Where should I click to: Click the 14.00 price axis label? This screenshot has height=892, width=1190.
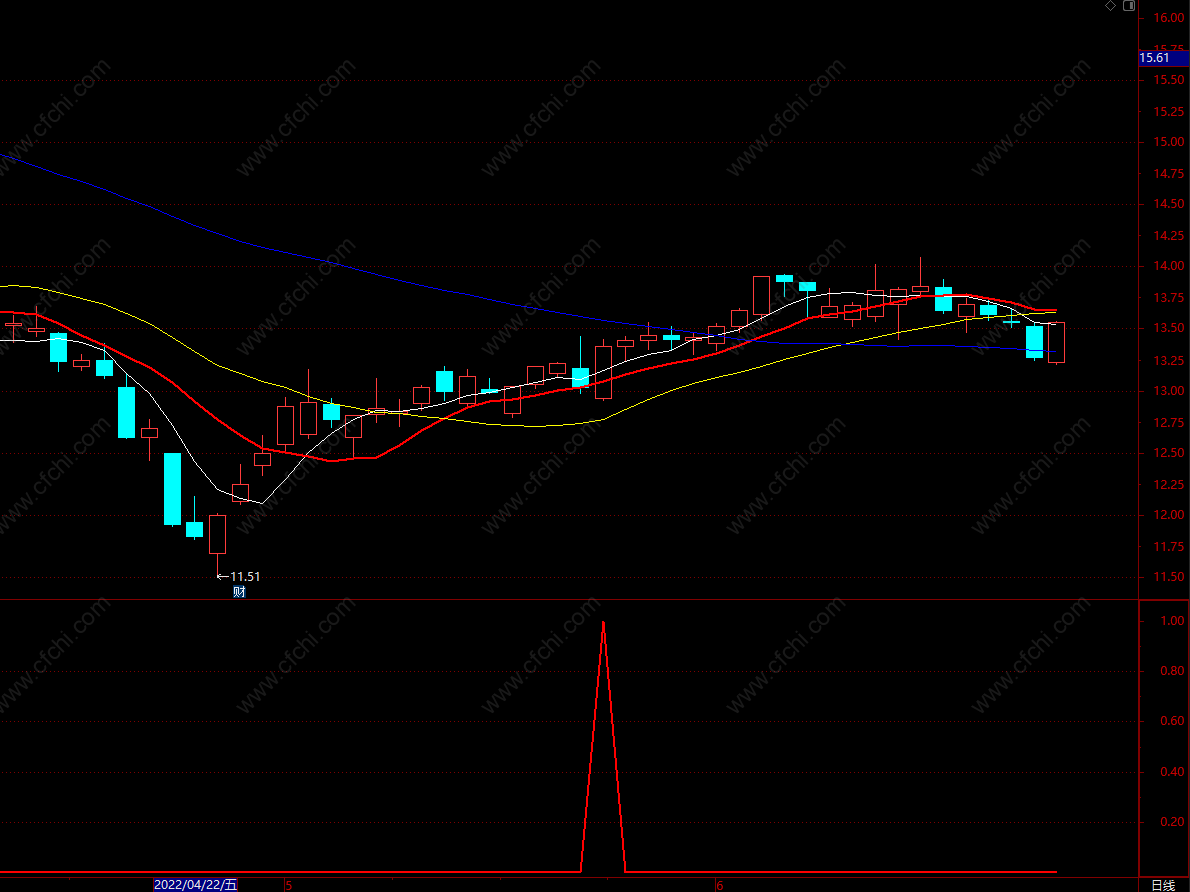point(1168,266)
